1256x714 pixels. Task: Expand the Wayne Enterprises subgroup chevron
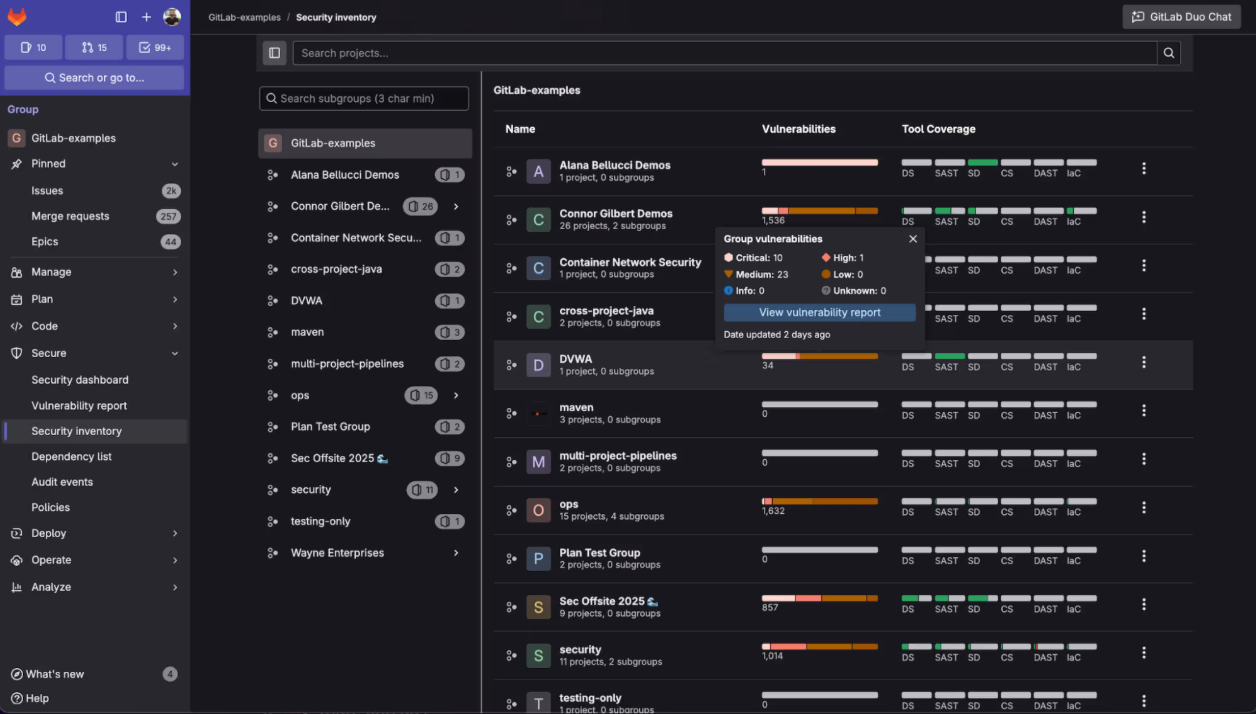click(x=456, y=553)
